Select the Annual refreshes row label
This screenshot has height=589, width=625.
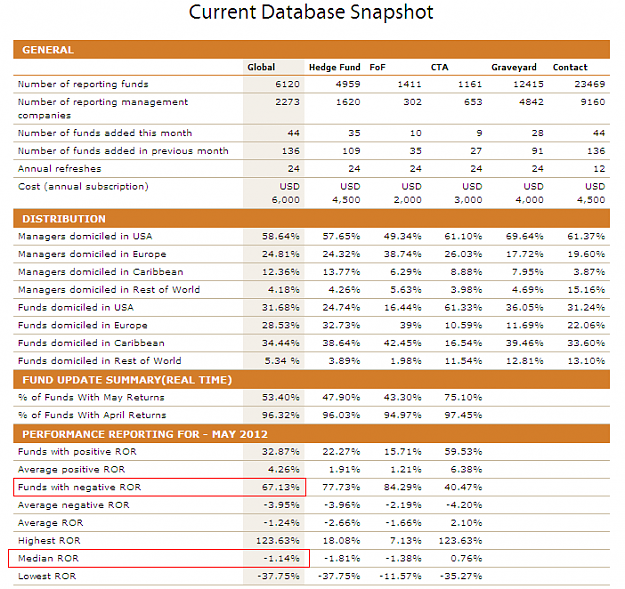(59, 169)
